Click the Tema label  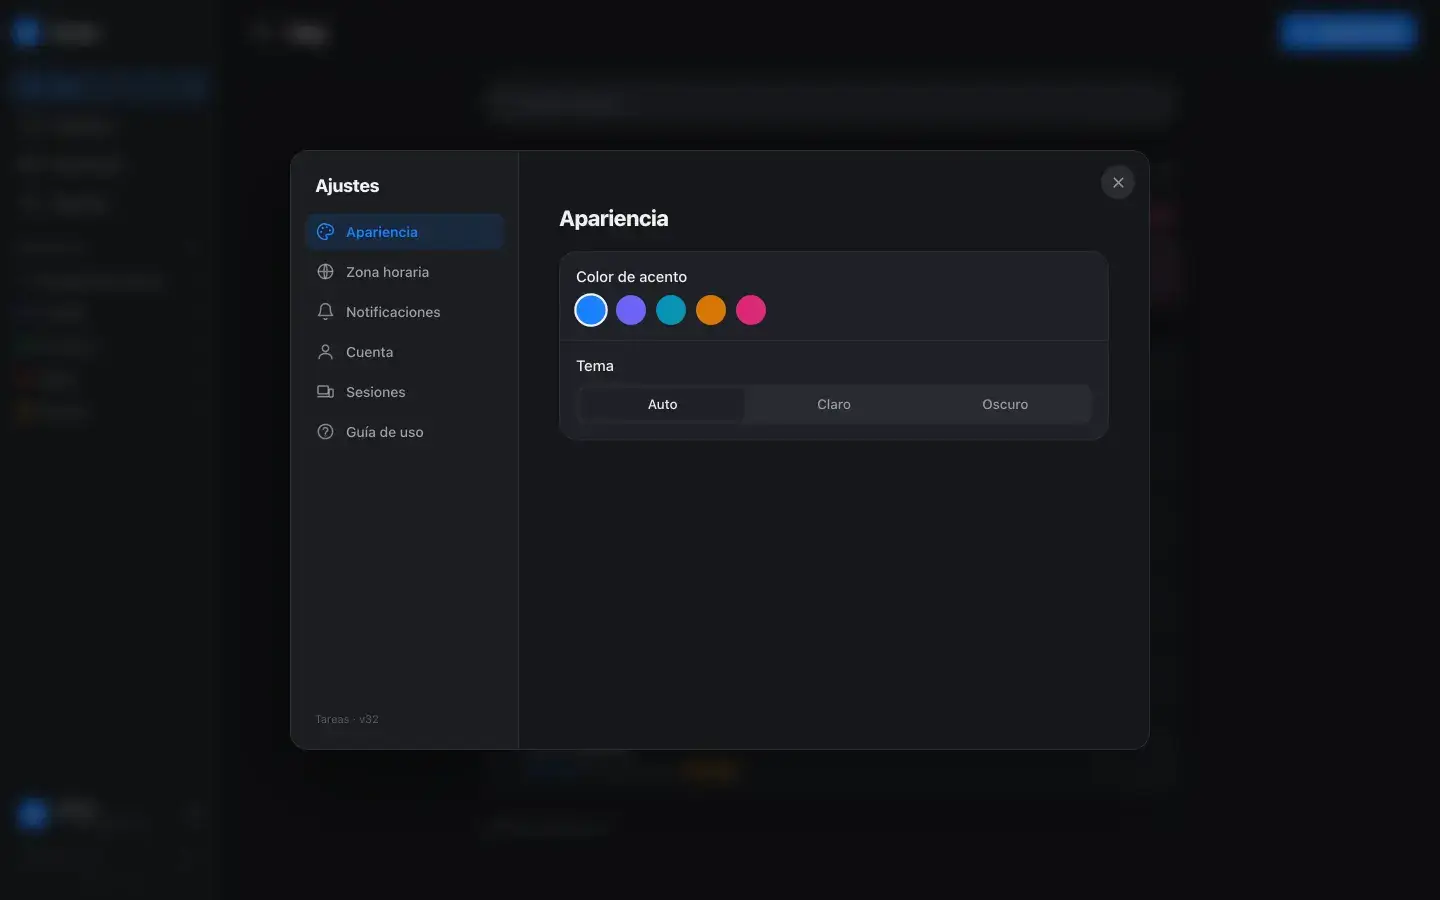pyautogui.click(x=595, y=366)
